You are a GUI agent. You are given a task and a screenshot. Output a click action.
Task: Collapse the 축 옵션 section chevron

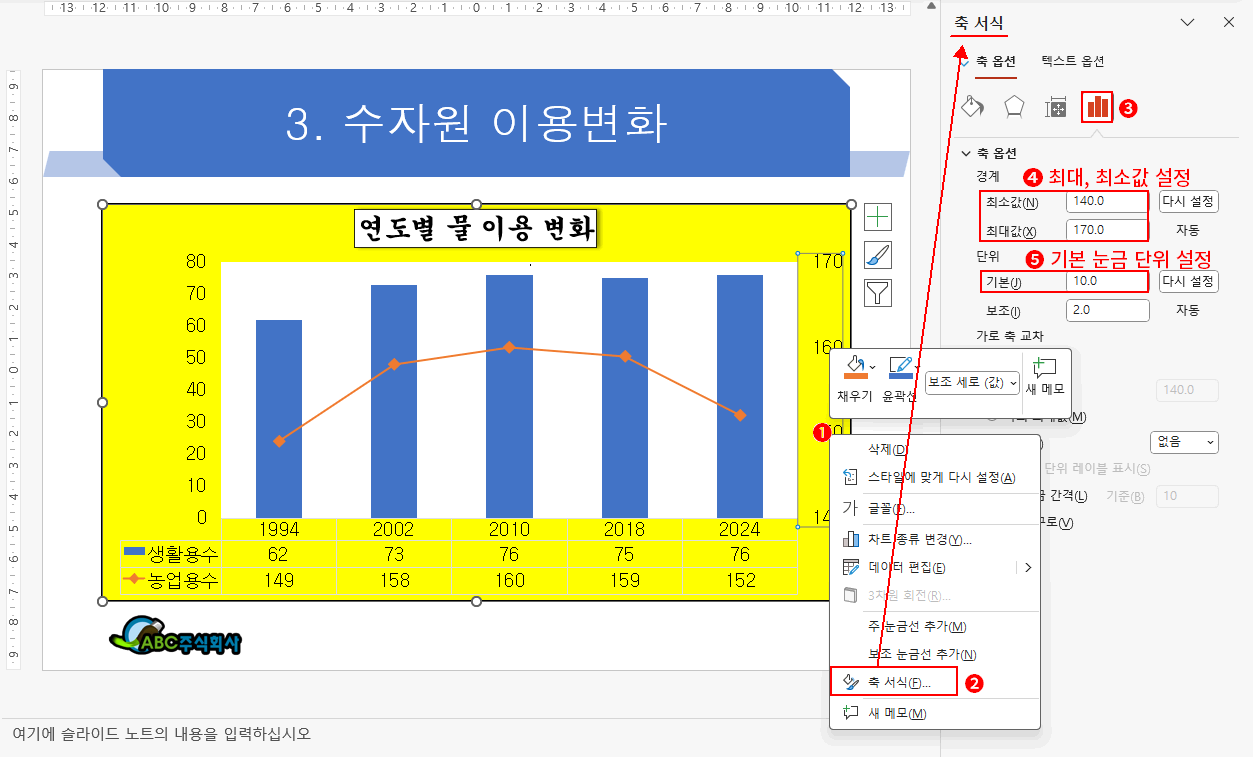point(966,152)
